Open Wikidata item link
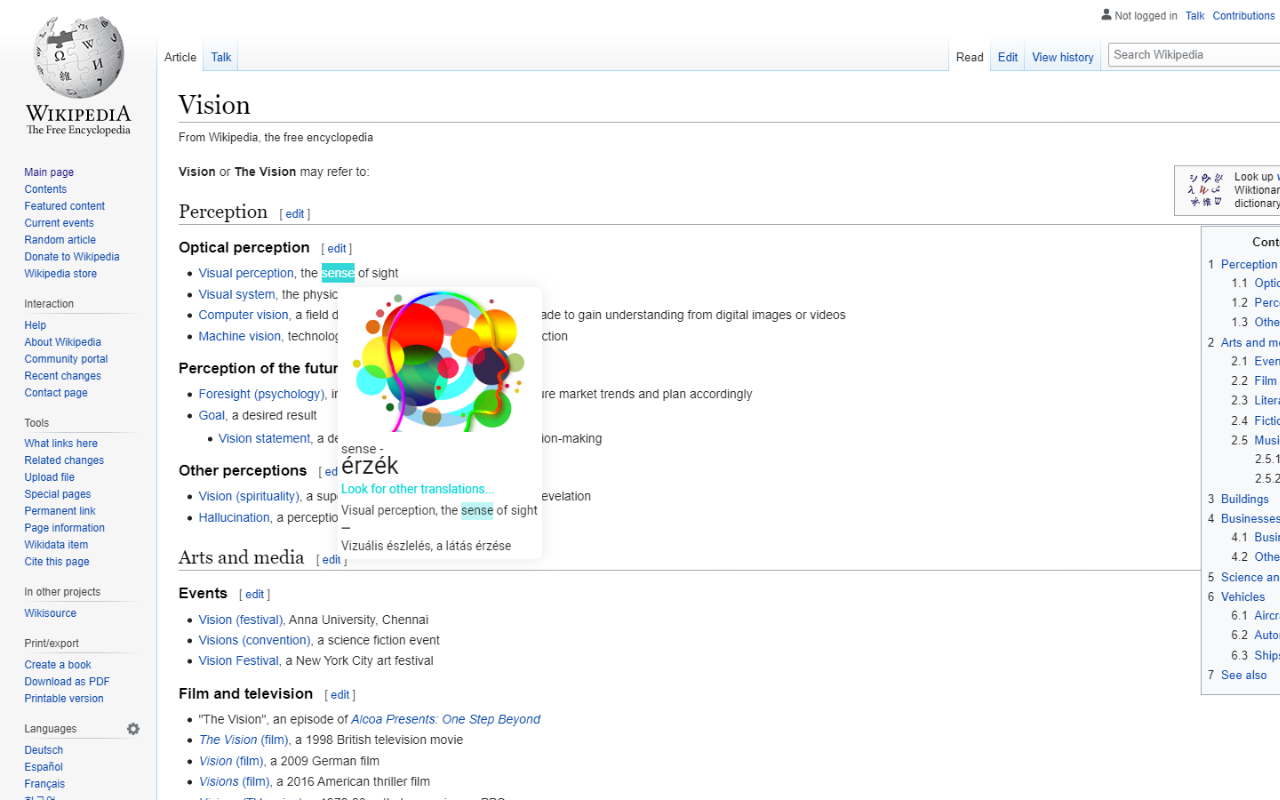The image size is (1280, 800). (56, 545)
